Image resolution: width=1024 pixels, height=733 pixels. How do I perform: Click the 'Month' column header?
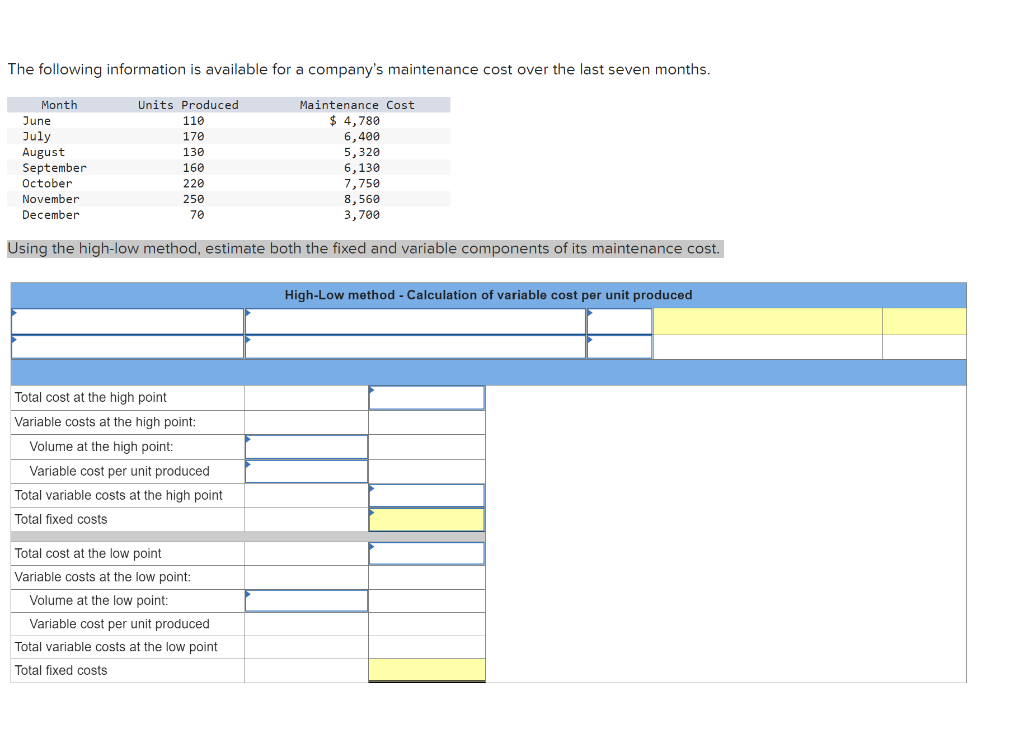[x=59, y=105]
